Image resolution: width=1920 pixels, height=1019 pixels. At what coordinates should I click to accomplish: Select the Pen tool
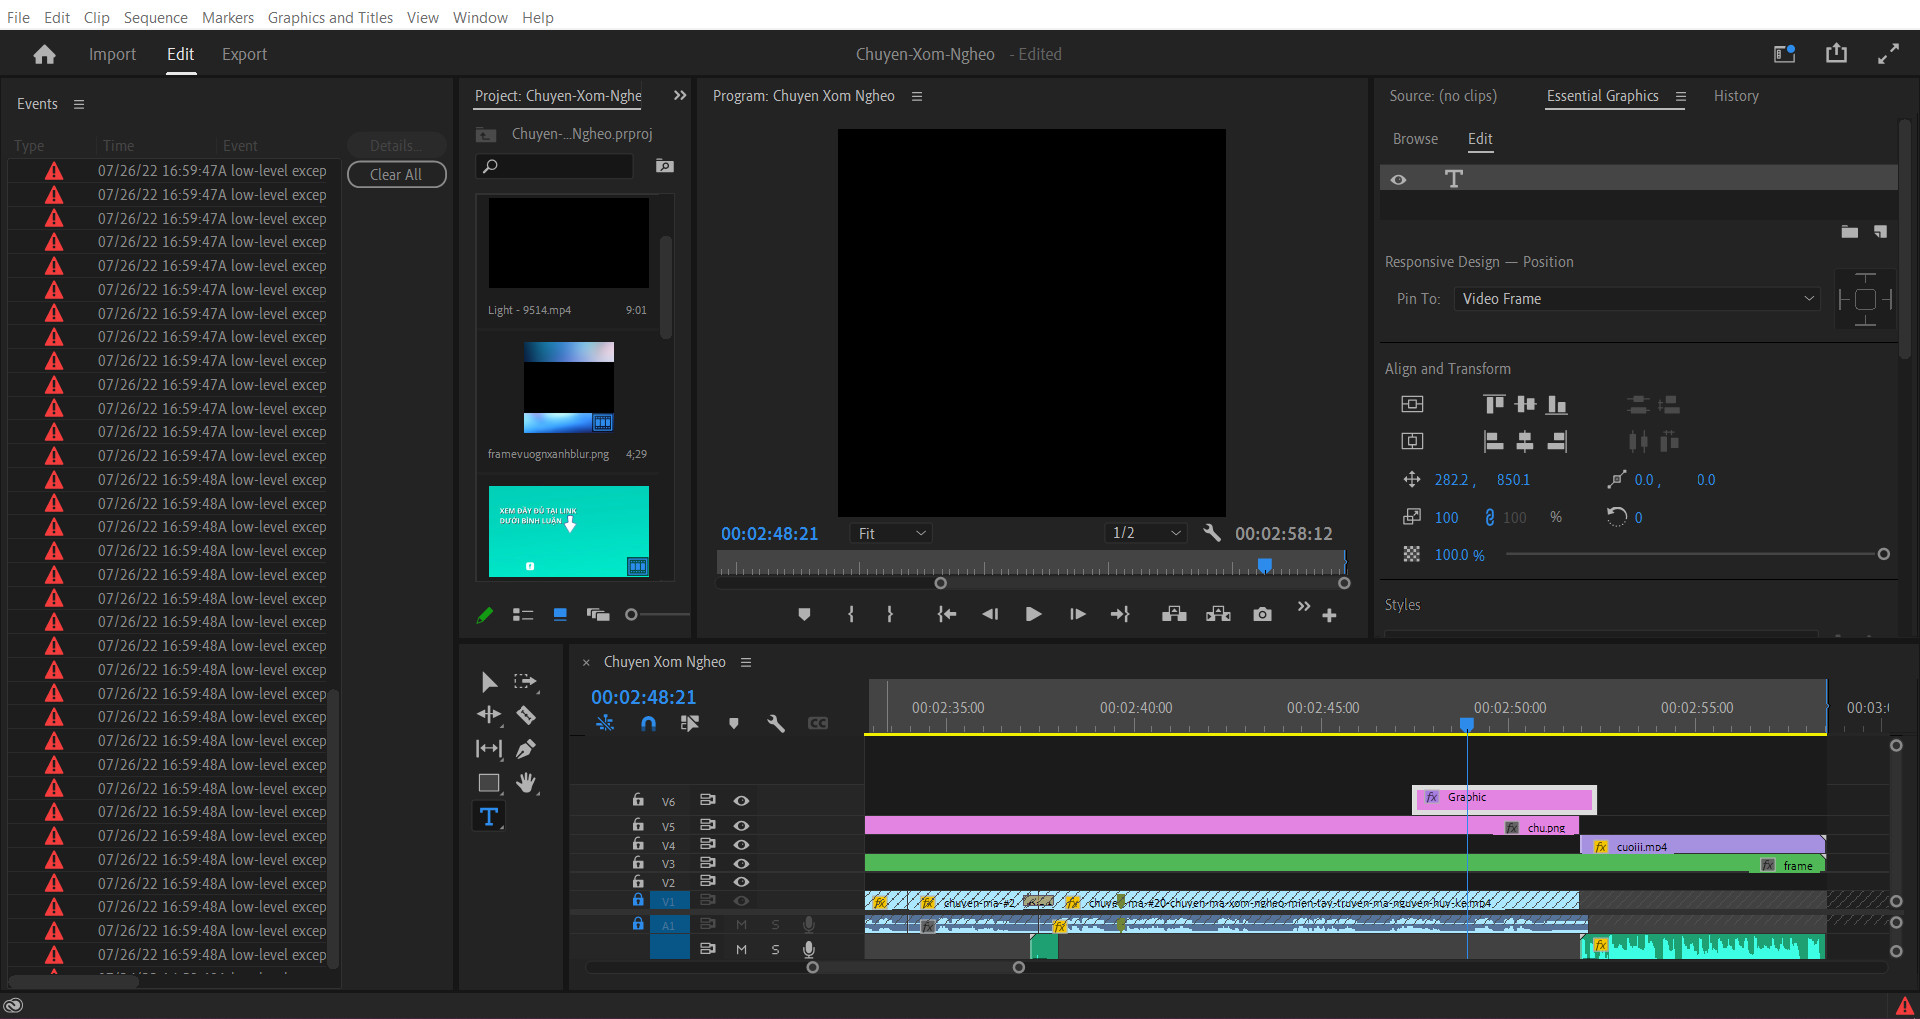[x=527, y=748]
